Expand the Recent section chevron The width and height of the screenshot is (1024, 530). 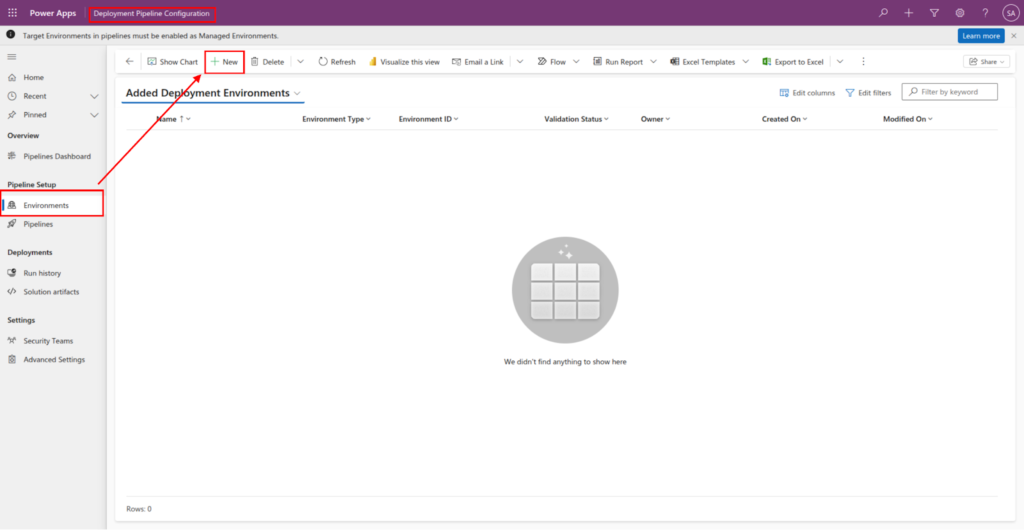94,97
